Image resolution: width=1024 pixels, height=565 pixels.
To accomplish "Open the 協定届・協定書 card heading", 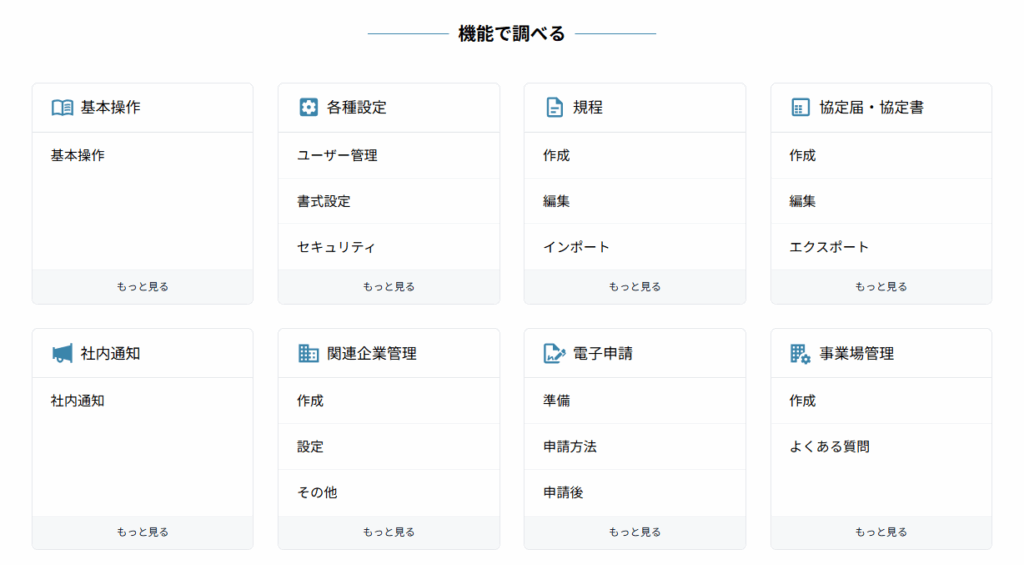I will [871, 107].
